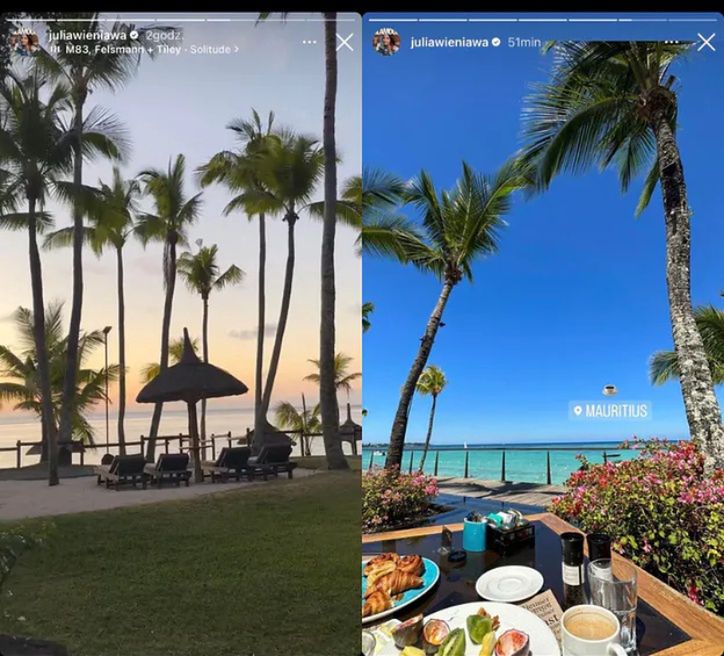This screenshot has width=724, height=656.
Task: Click the first progress segment of the left story
Action: (30, 20)
